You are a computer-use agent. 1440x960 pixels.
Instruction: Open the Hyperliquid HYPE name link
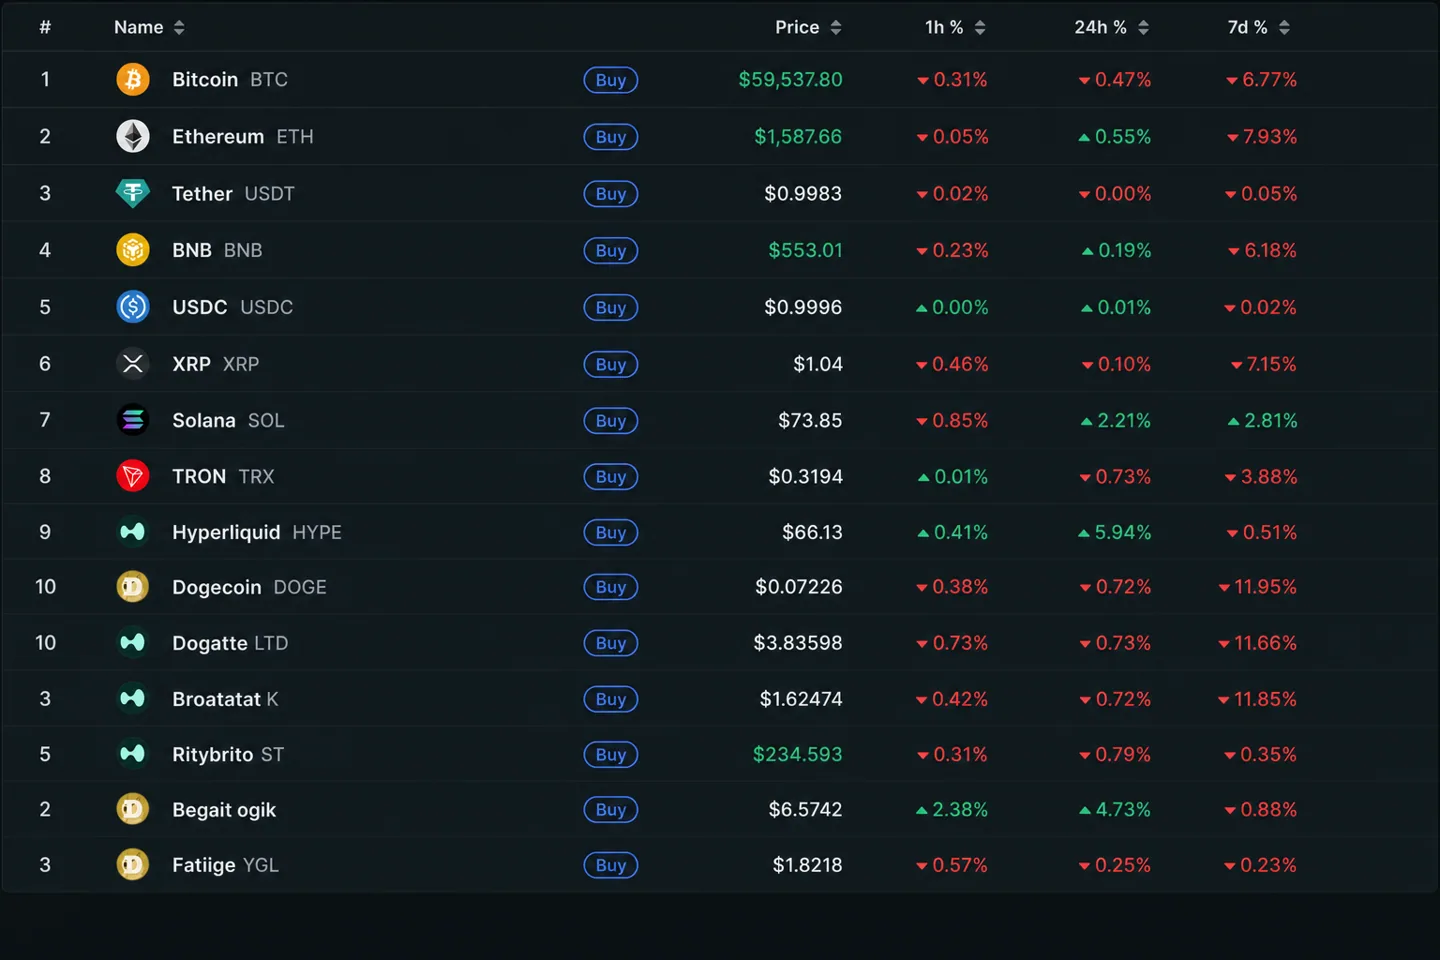click(257, 532)
